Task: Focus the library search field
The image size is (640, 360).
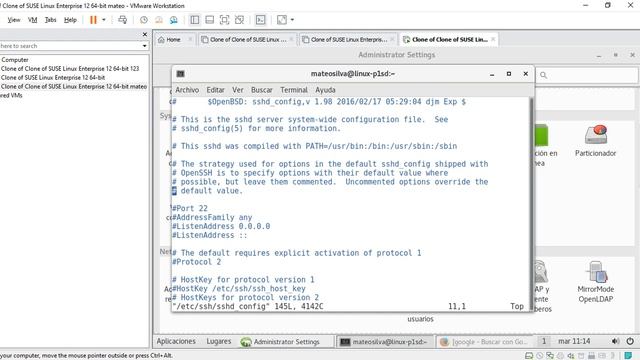Action: coord(69,46)
